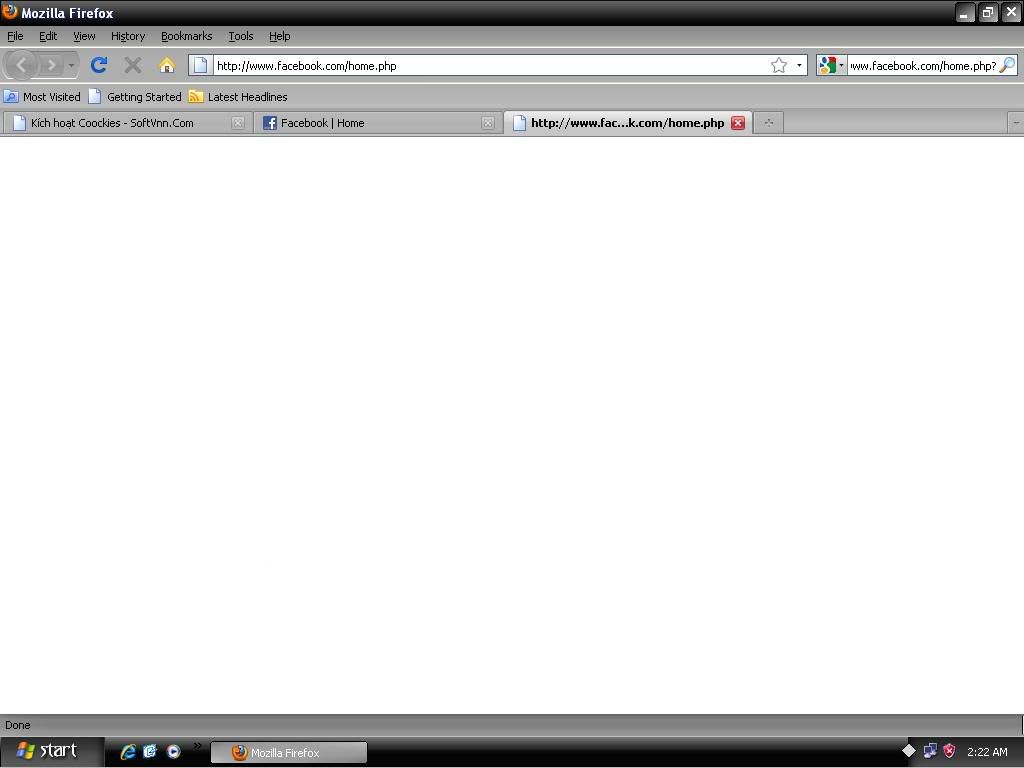Go to the home page
Image resolution: width=1024 pixels, height=768 pixels.
coord(167,65)
